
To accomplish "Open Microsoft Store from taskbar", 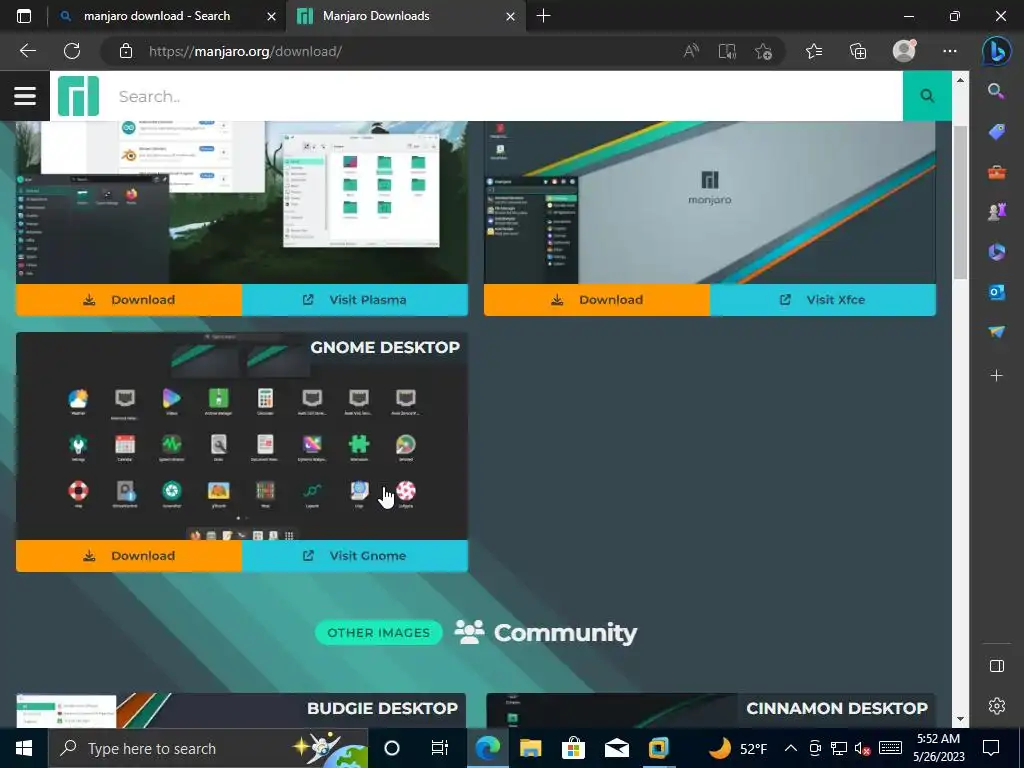I will [573, 748].
